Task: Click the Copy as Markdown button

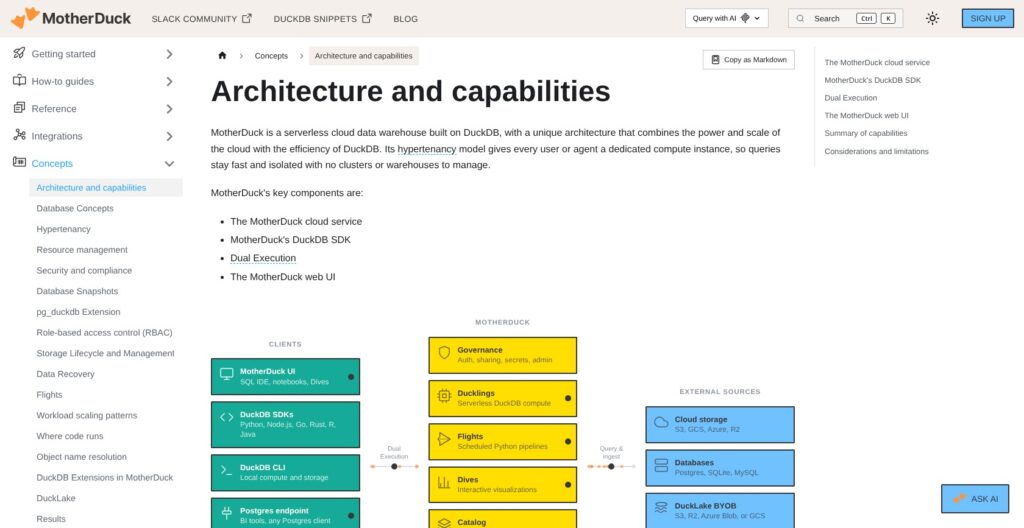Action: pos(748,59)
